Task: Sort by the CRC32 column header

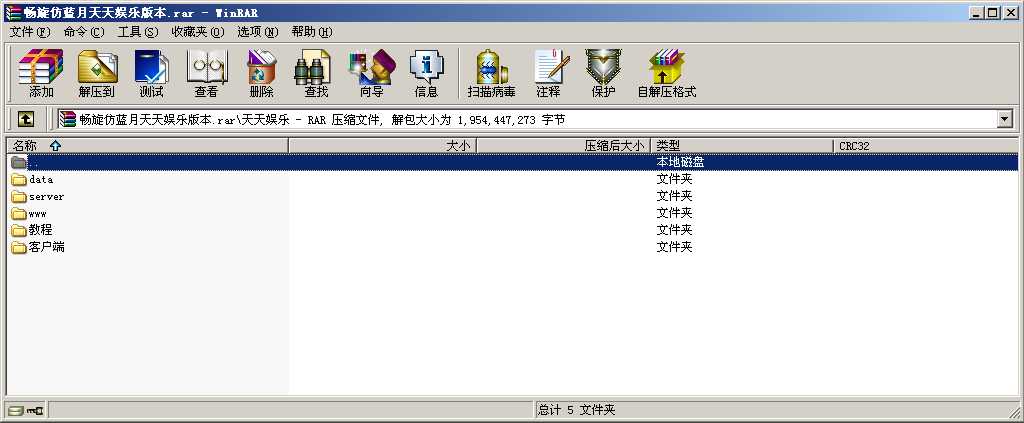Action: [925, 146]
